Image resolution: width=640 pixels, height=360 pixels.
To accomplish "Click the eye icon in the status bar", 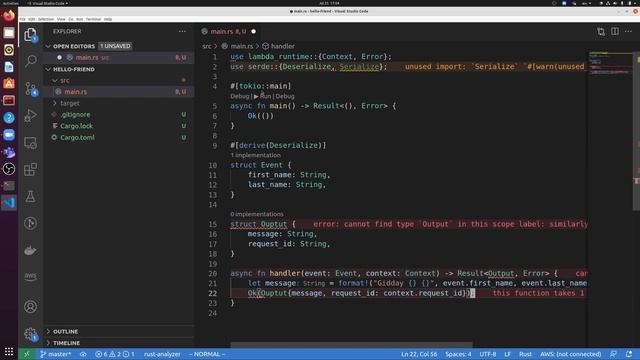I will (x=83, y=354).
